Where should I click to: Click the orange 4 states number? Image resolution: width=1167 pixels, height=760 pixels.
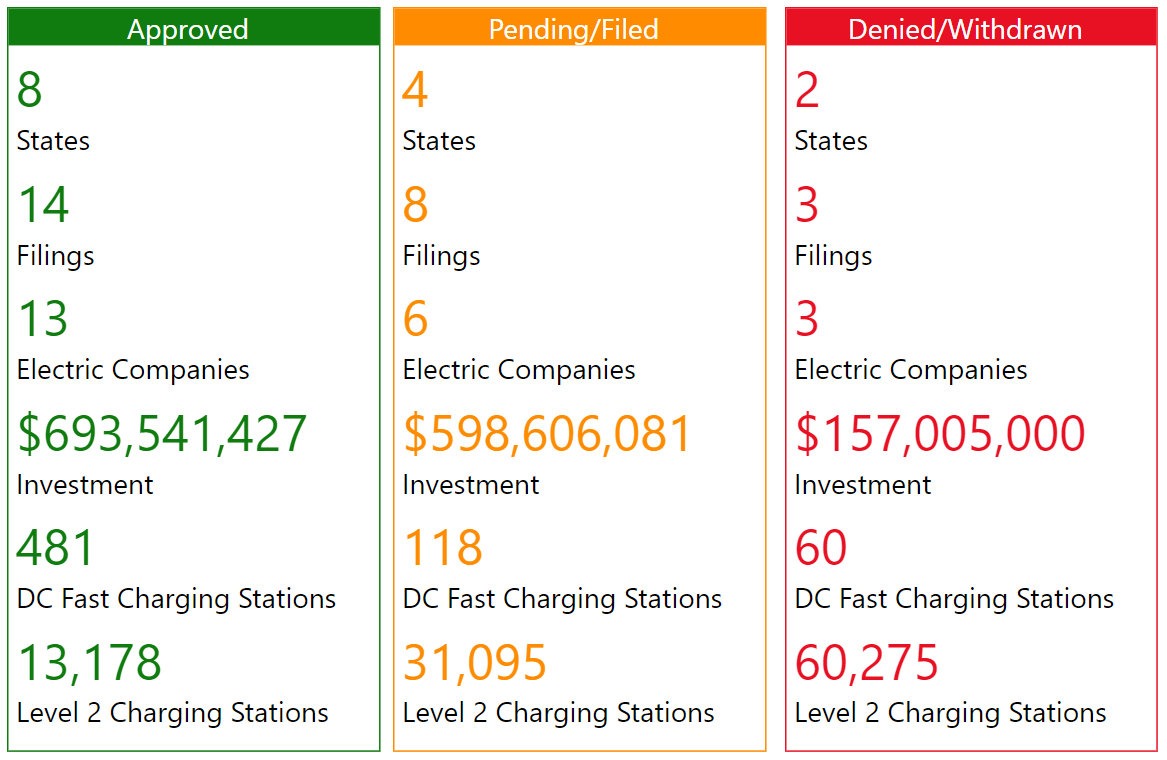pyautogui.click(x=415, y=91)
